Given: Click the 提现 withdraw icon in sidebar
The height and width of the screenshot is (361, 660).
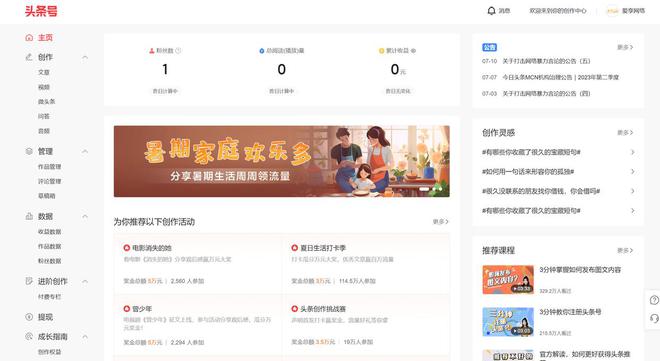Looking at the screenshot, I should [29, 317].
